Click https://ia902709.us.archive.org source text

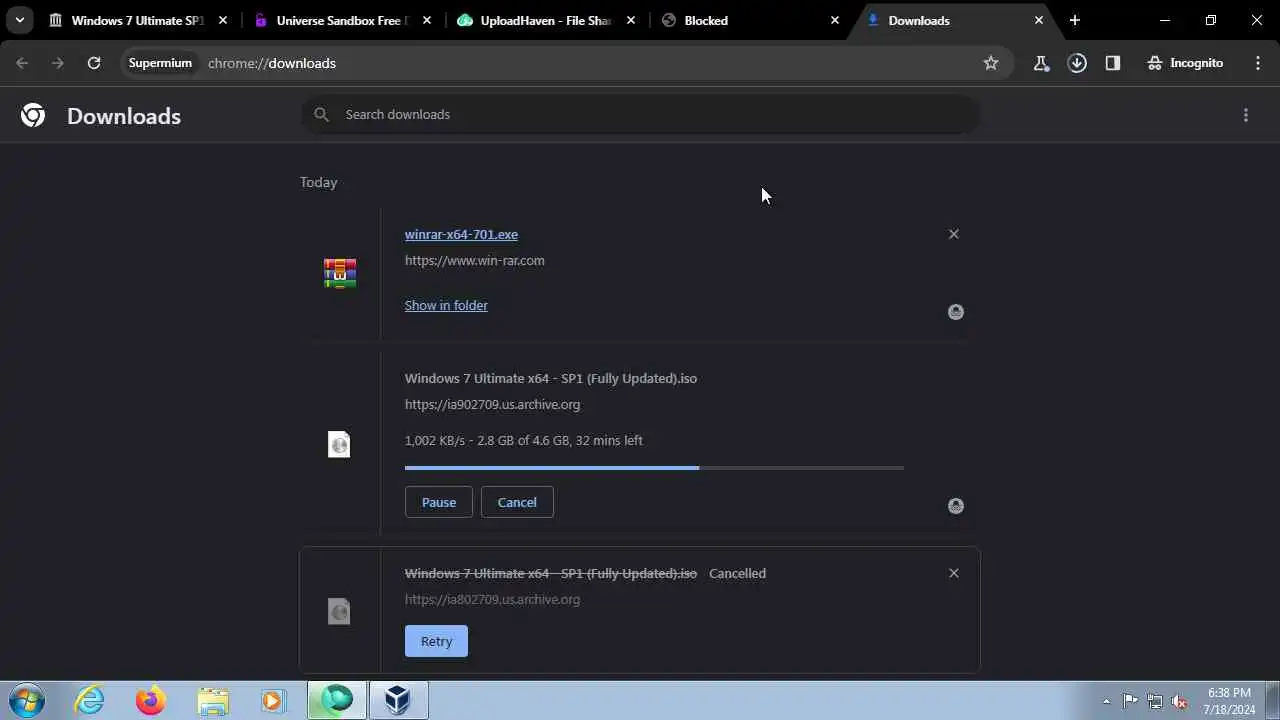(492, 404)
